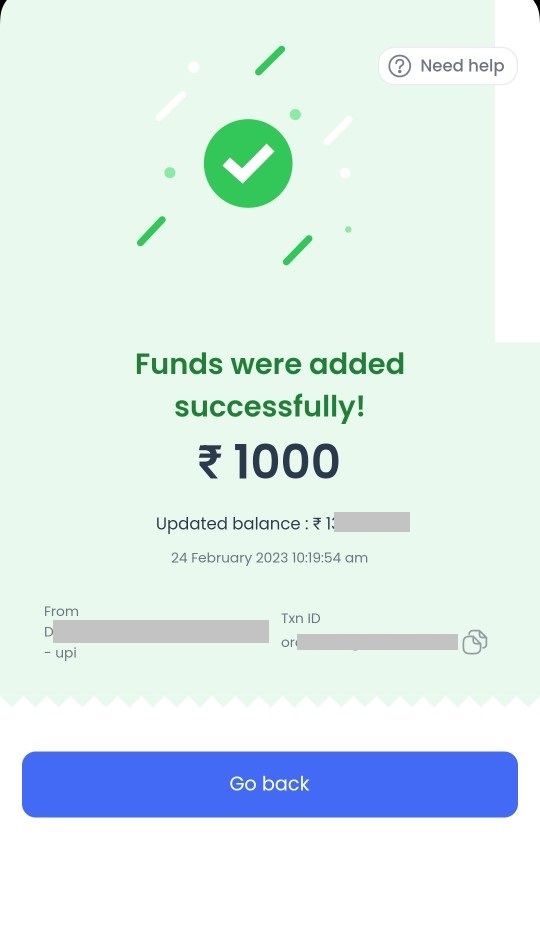
Task: Tap the light green dot right above the checkmark
Action: click(x=295, y=114)
